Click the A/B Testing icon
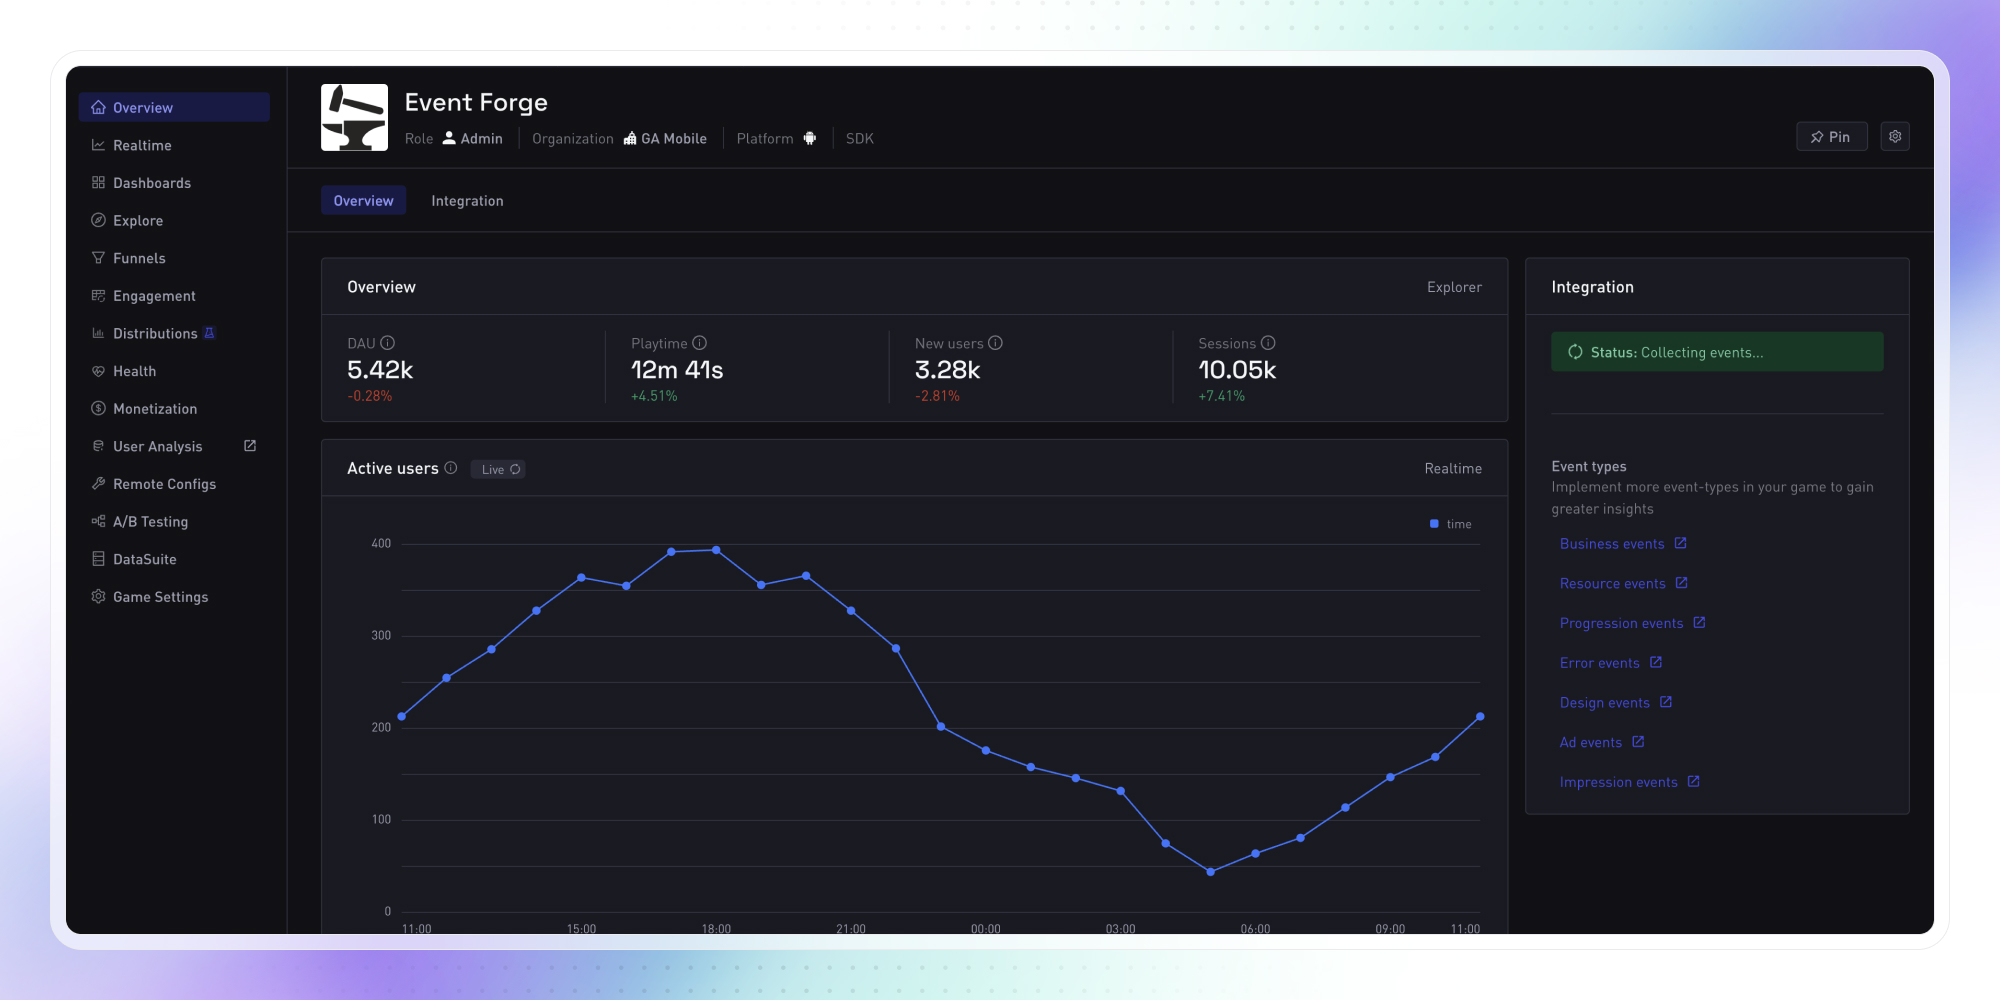This screenshot has height=1000, width=2000. point(98,521)
